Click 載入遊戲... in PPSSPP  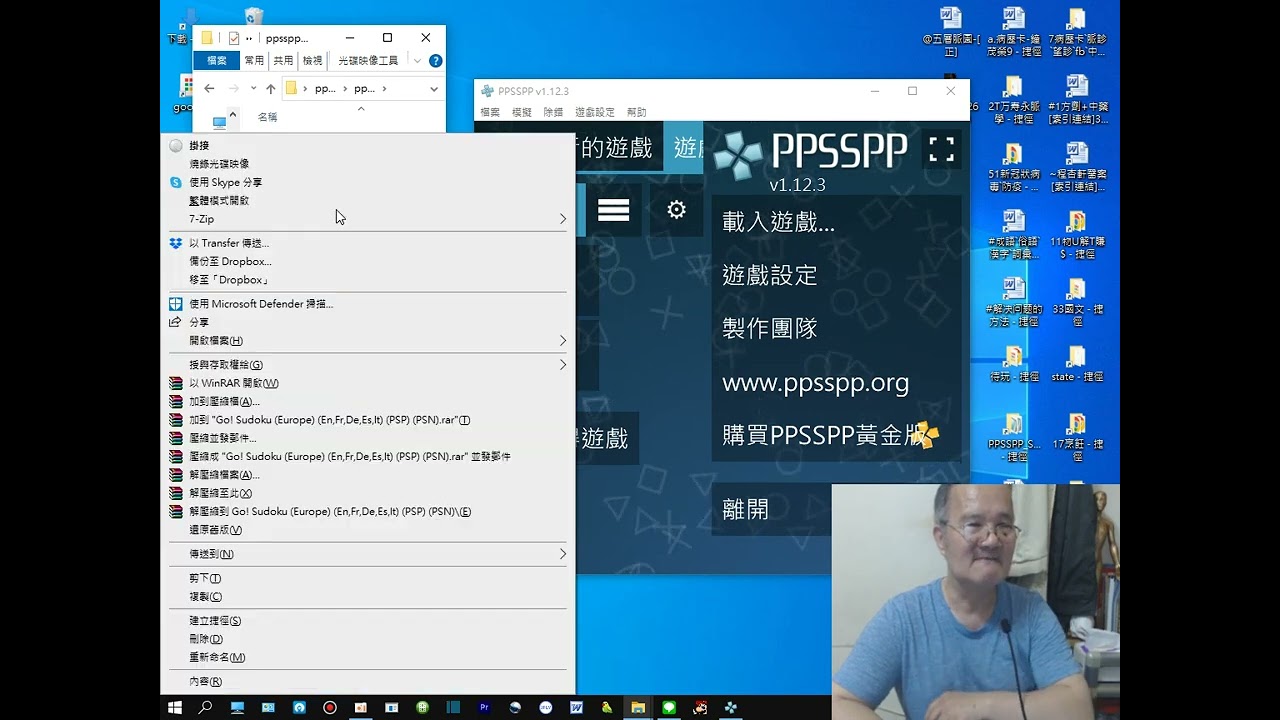point(836,222)
